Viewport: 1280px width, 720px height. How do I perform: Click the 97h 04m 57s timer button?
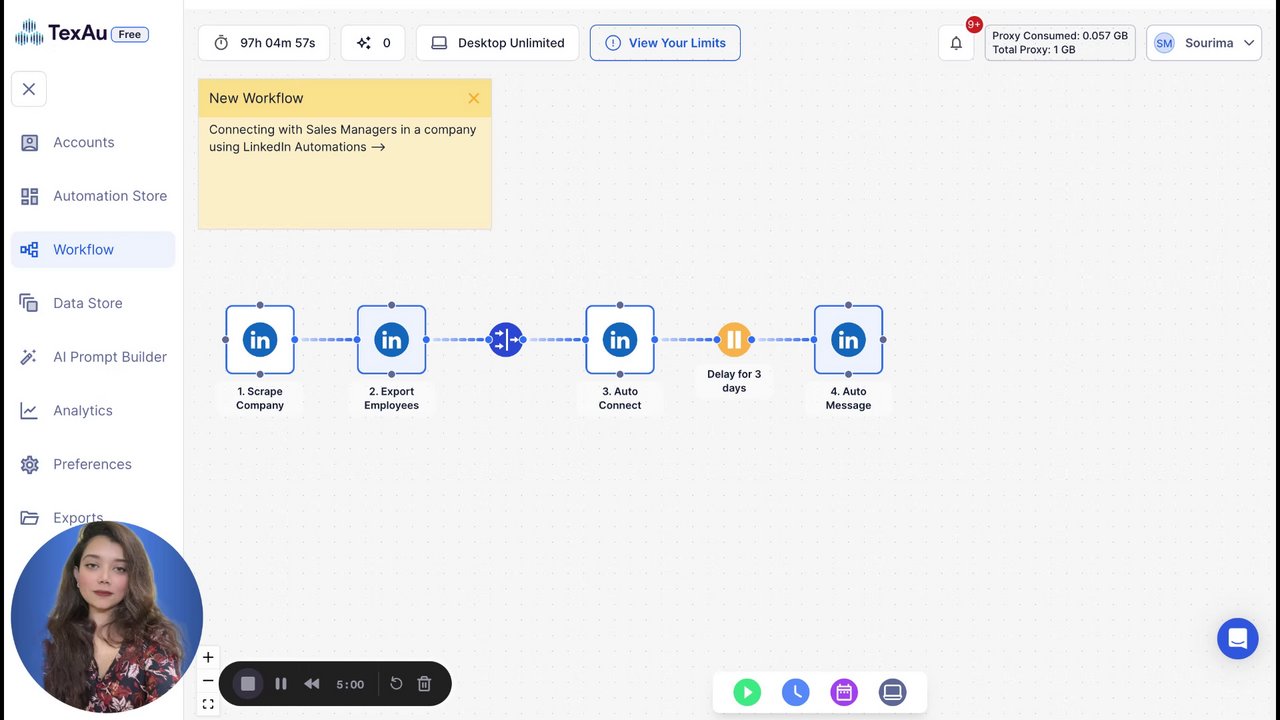pyautogui.click(x=264, y=43)
